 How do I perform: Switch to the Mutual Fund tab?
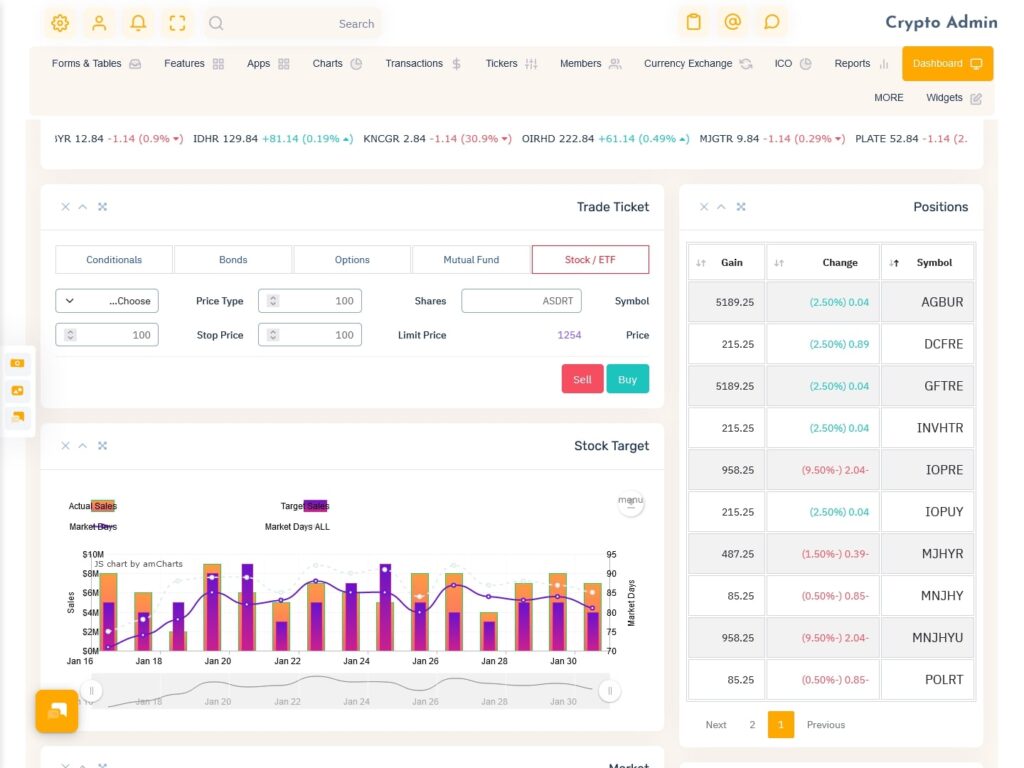coord(471,259)
